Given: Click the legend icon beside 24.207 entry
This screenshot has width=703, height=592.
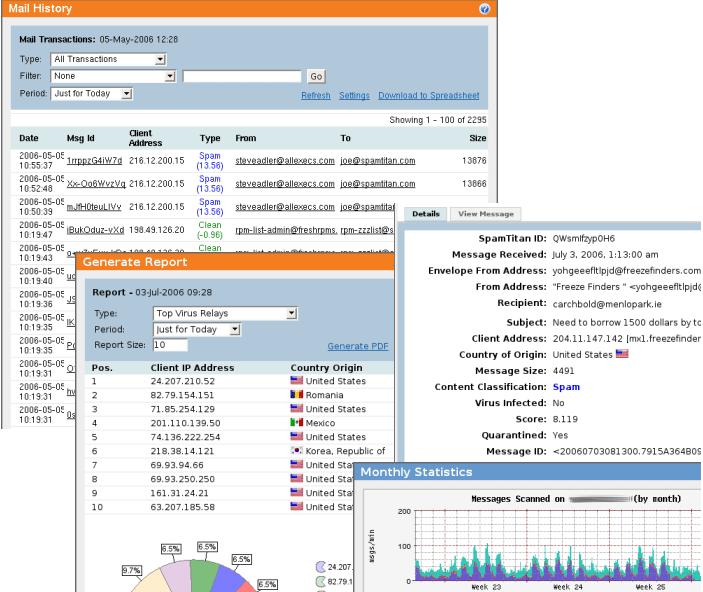Looking at the screenshot, I should (320, 567).
